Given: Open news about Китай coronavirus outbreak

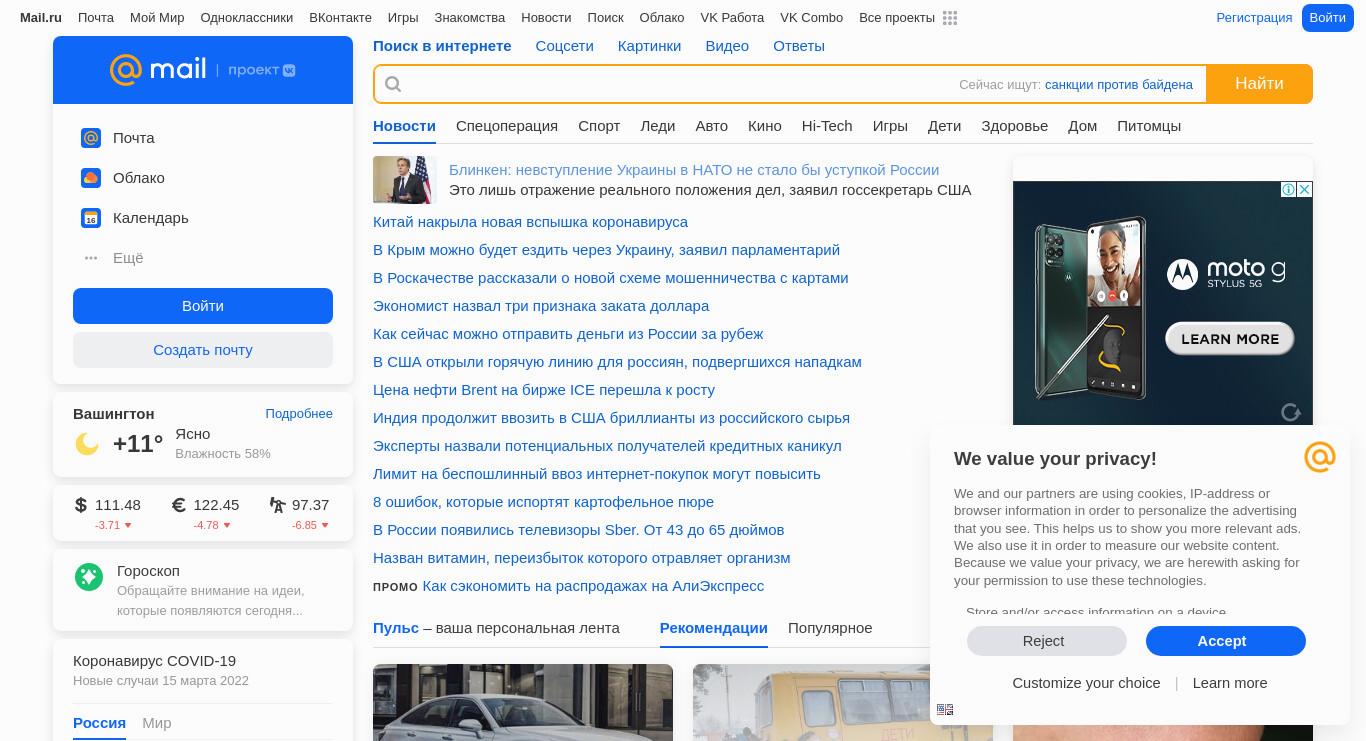Looking at the screenshot, I should 530,222.
